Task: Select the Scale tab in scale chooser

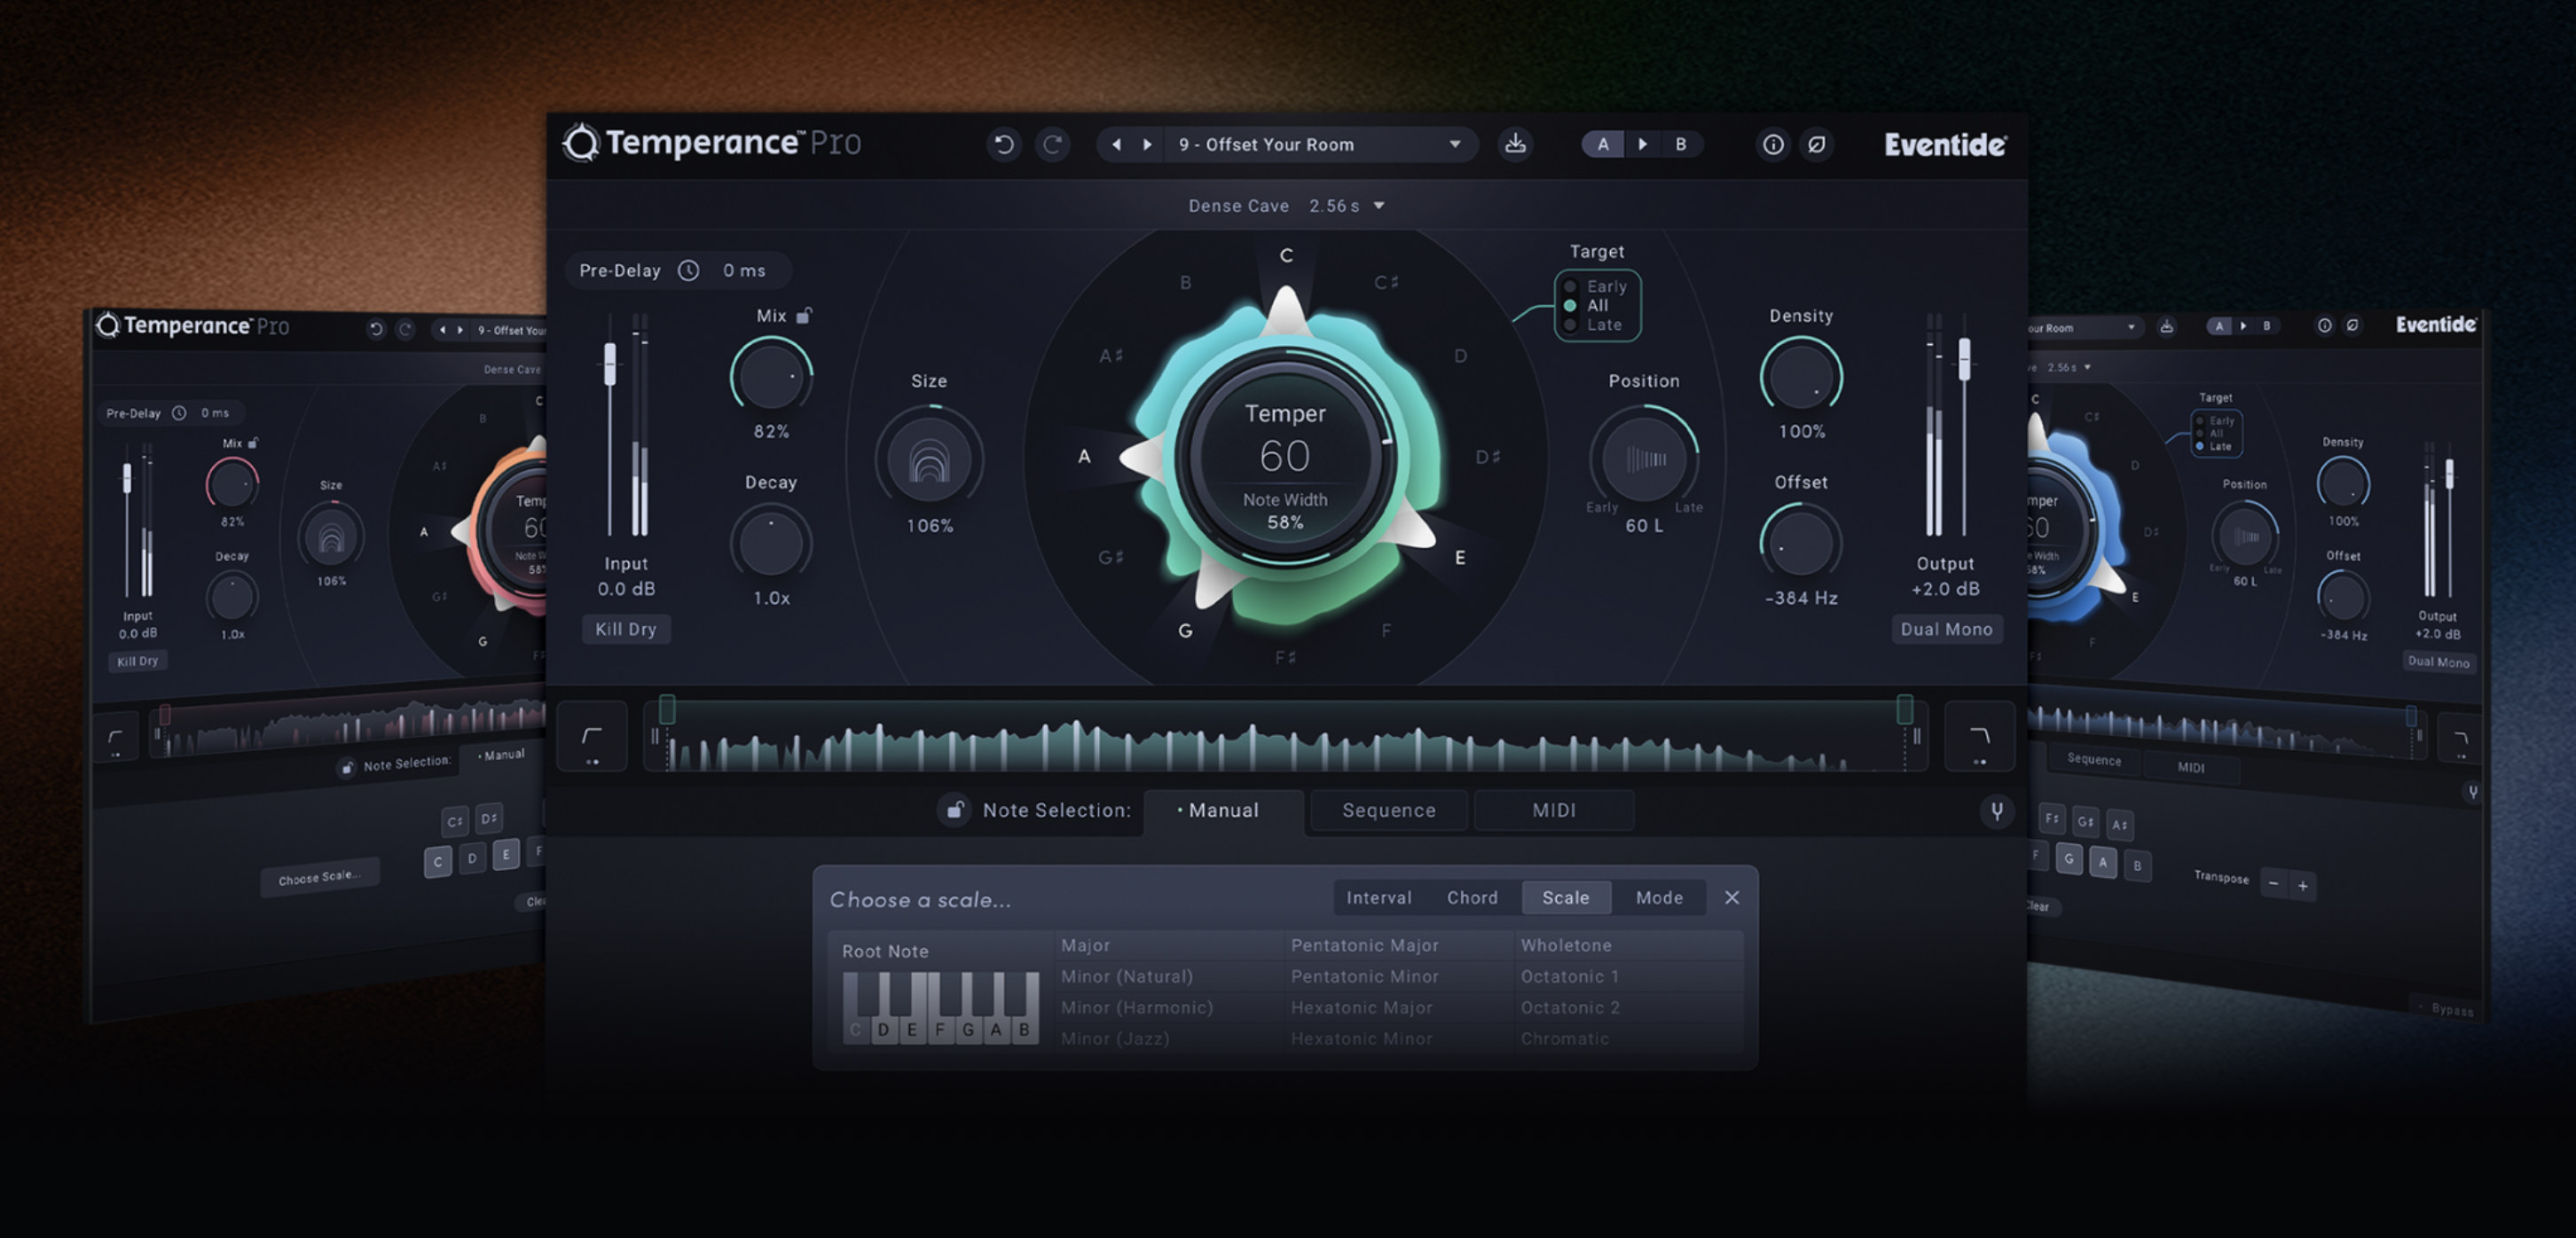Action: click(1565, 898)
